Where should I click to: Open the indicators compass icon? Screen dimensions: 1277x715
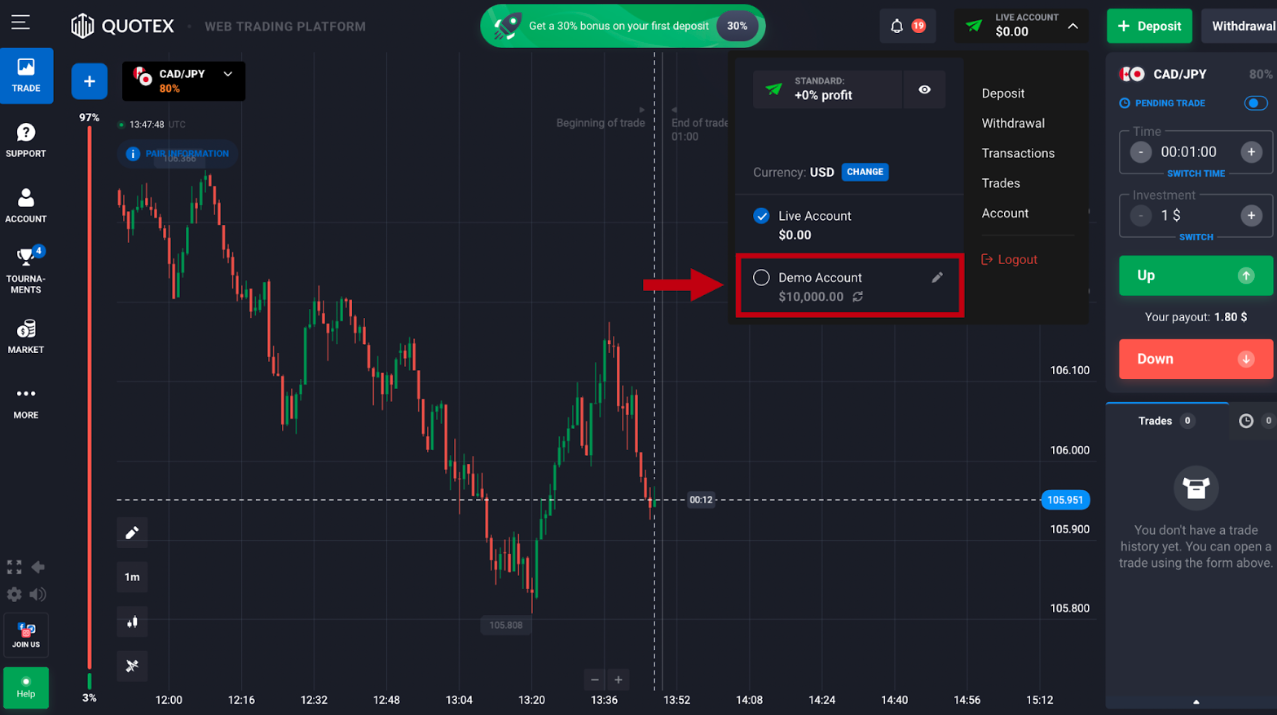[132, 666]
